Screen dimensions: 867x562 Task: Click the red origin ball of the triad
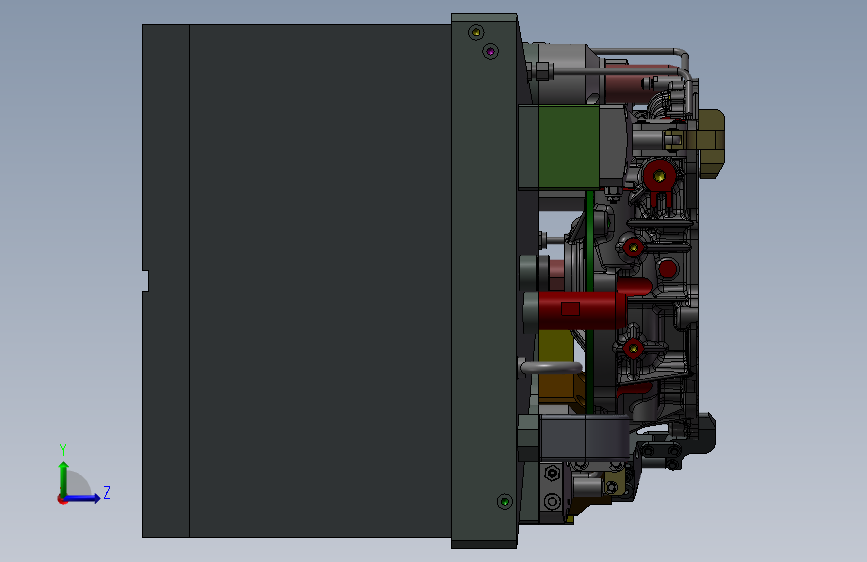[x=62, y=499]
